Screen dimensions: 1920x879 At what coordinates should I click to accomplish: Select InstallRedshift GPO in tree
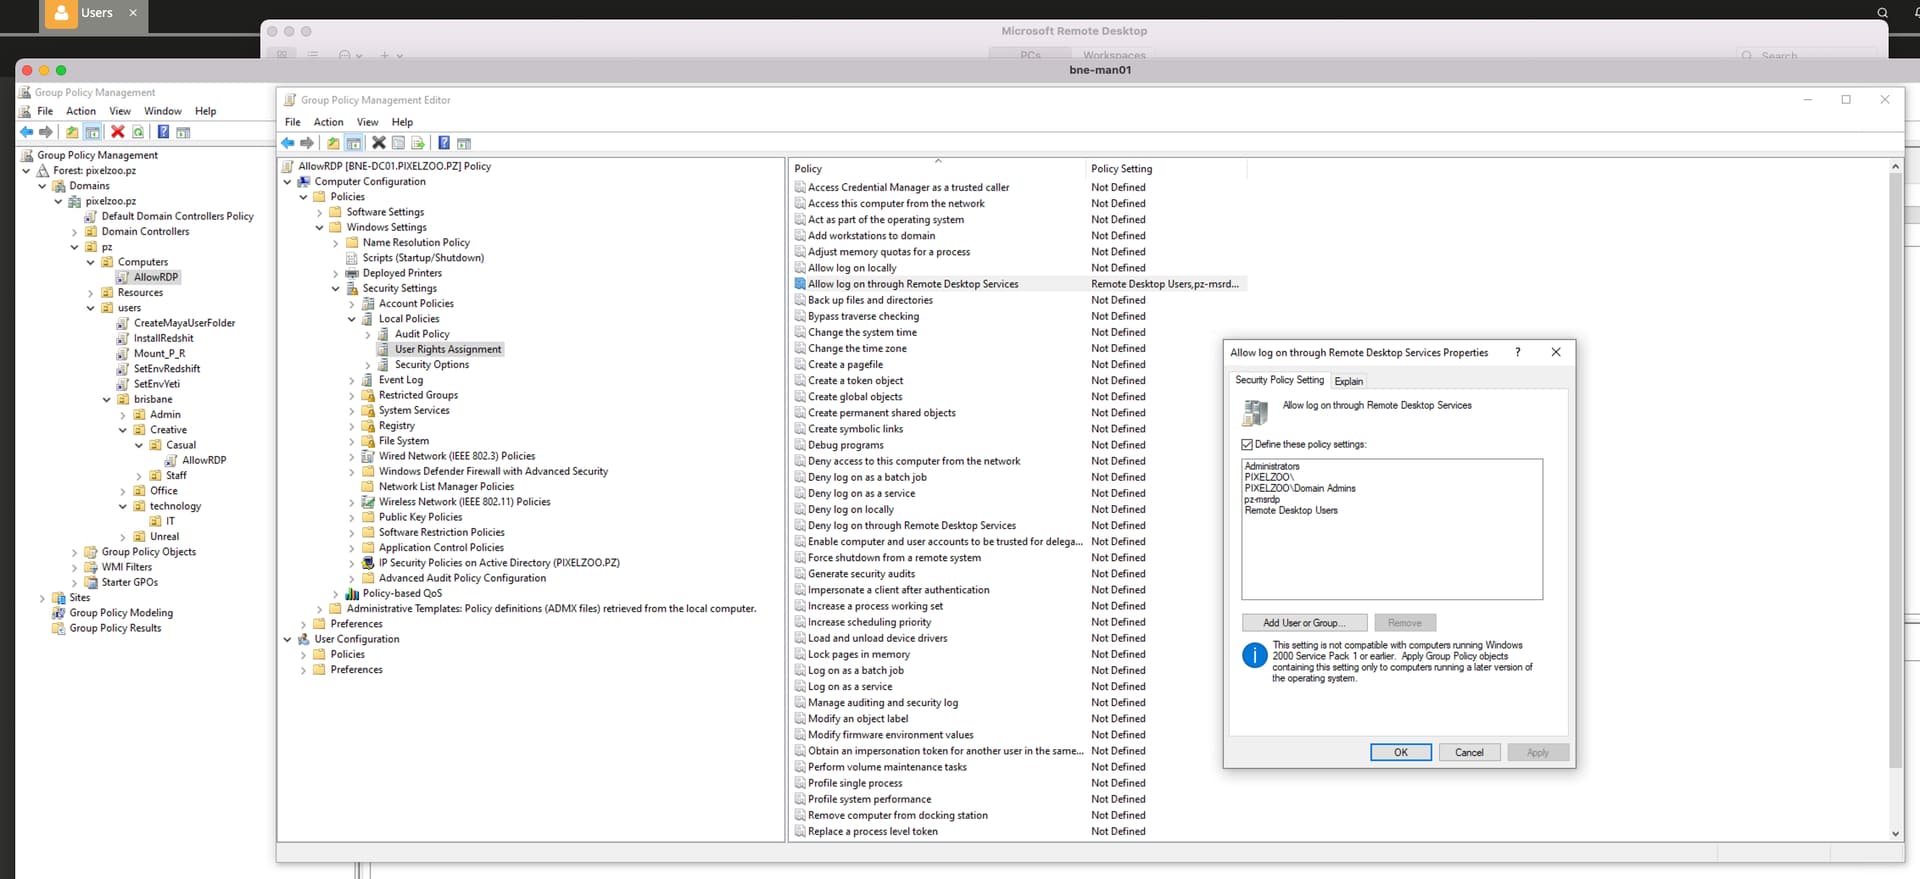163,338
